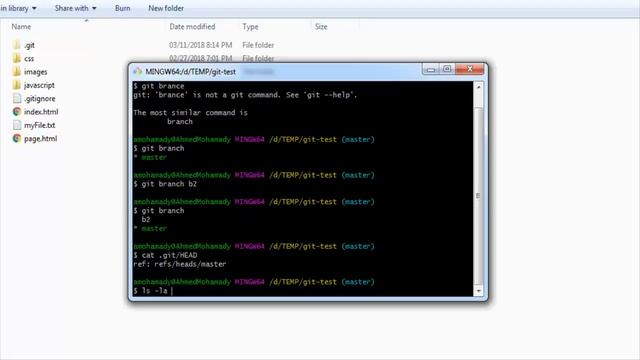Sort by Date modified column header

point(192,27)
